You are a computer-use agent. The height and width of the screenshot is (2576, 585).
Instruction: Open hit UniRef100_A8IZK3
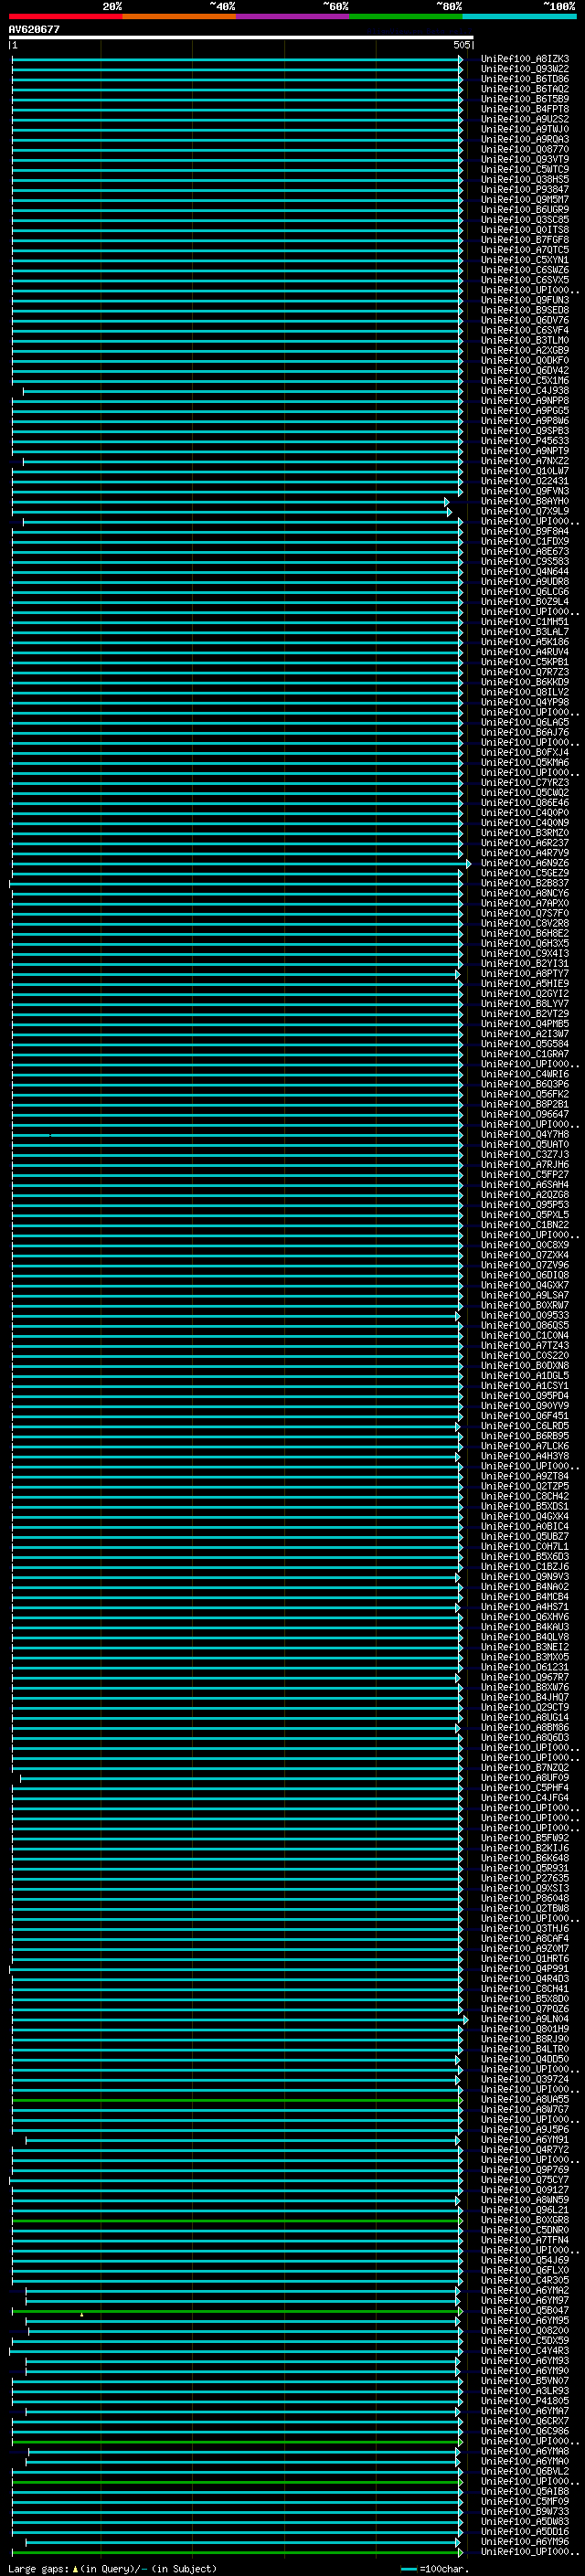point(524,59)
